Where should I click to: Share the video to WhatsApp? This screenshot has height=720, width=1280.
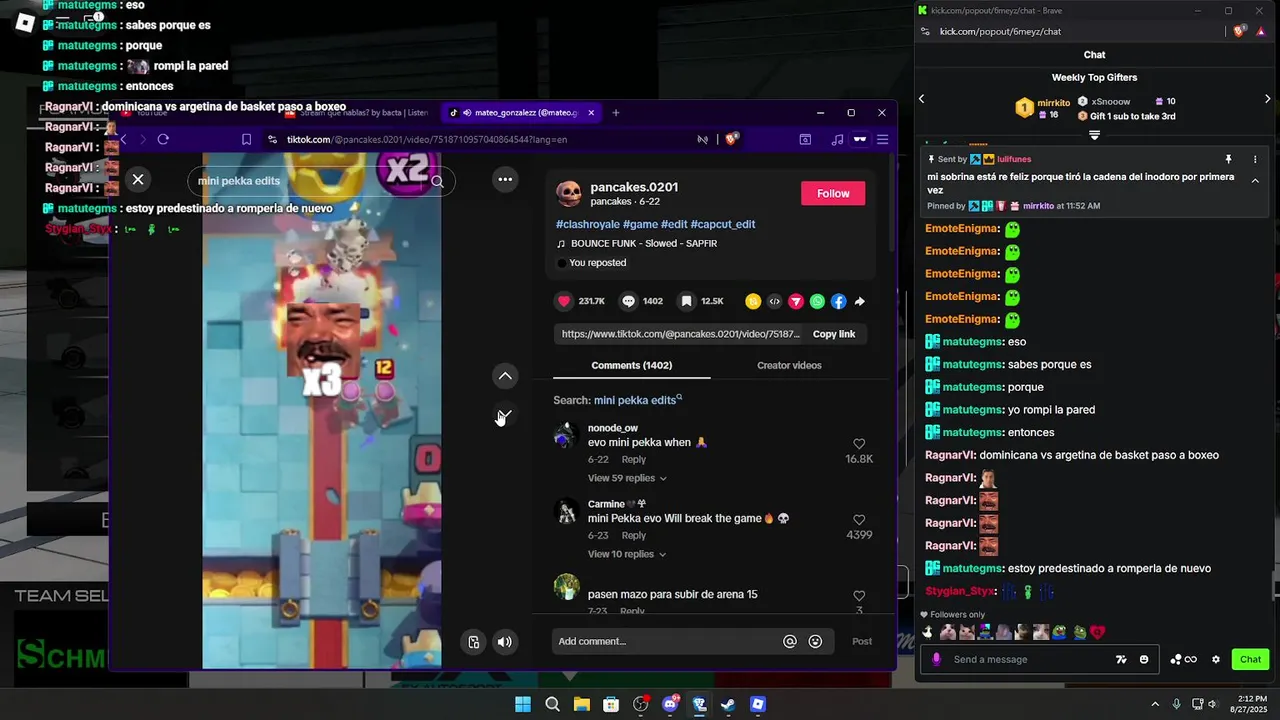click(817, 301)
